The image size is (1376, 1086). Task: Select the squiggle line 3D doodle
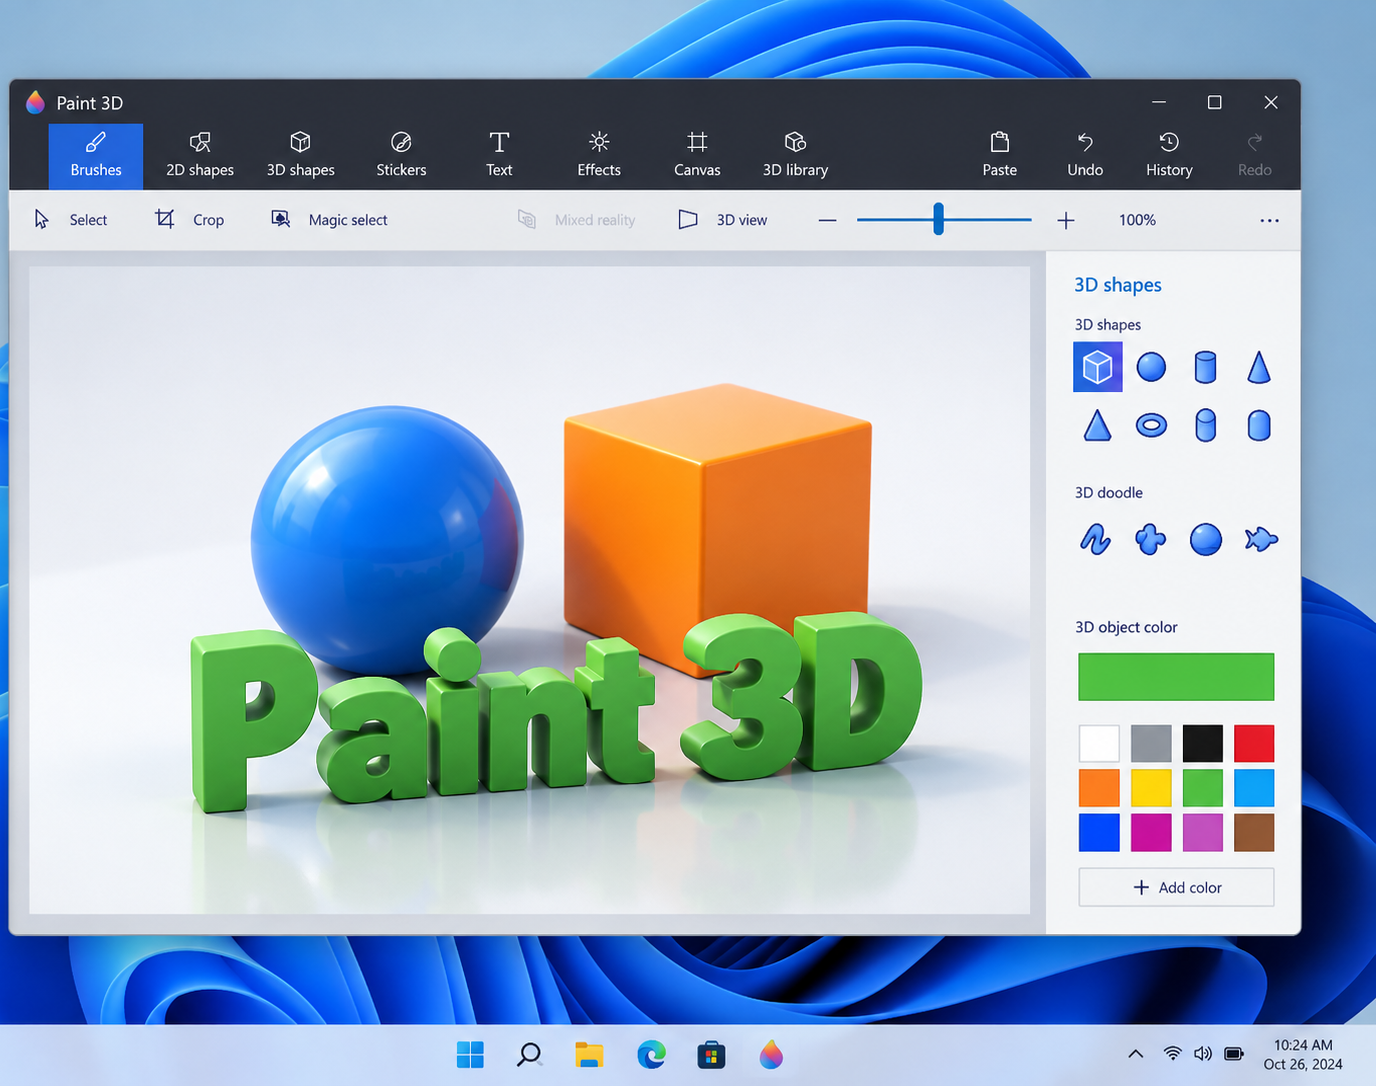point(1096,540)
